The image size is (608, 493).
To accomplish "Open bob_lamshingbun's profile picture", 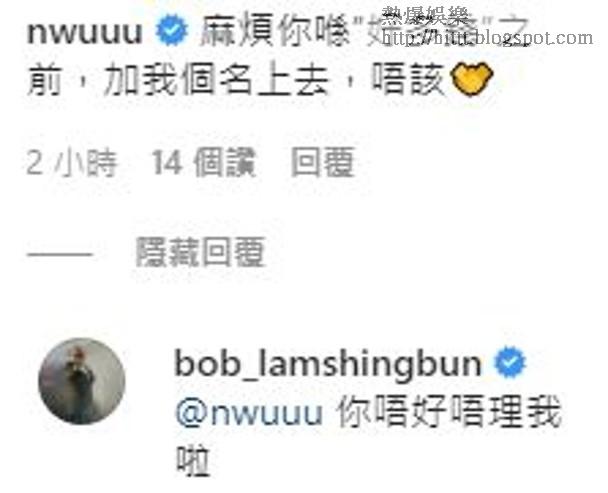I will coord(82,381).
